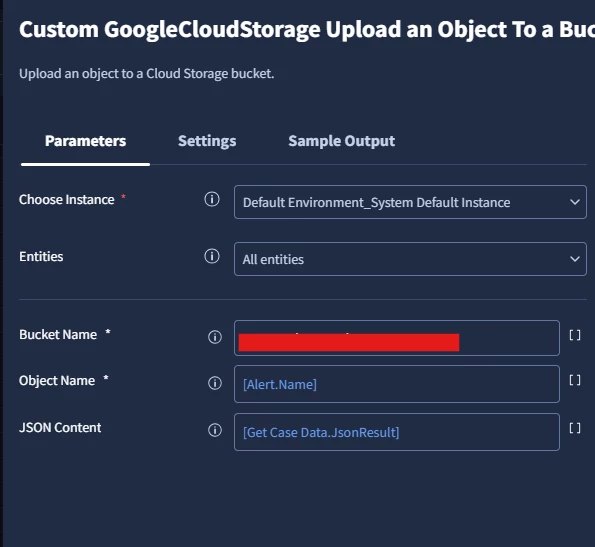The image size is (595, 547).
Task: Show info tooltip for Bucket Name
Action: pos(215,337)
